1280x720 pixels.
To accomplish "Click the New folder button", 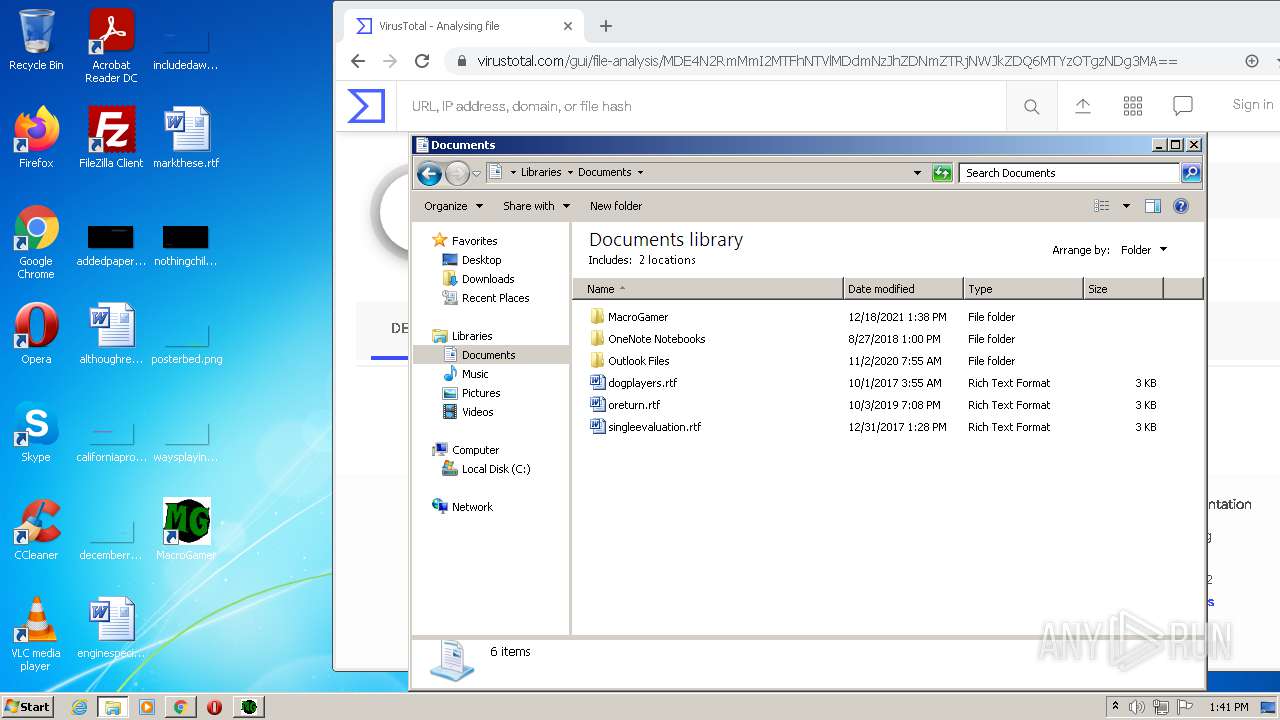I will [616, 206].
